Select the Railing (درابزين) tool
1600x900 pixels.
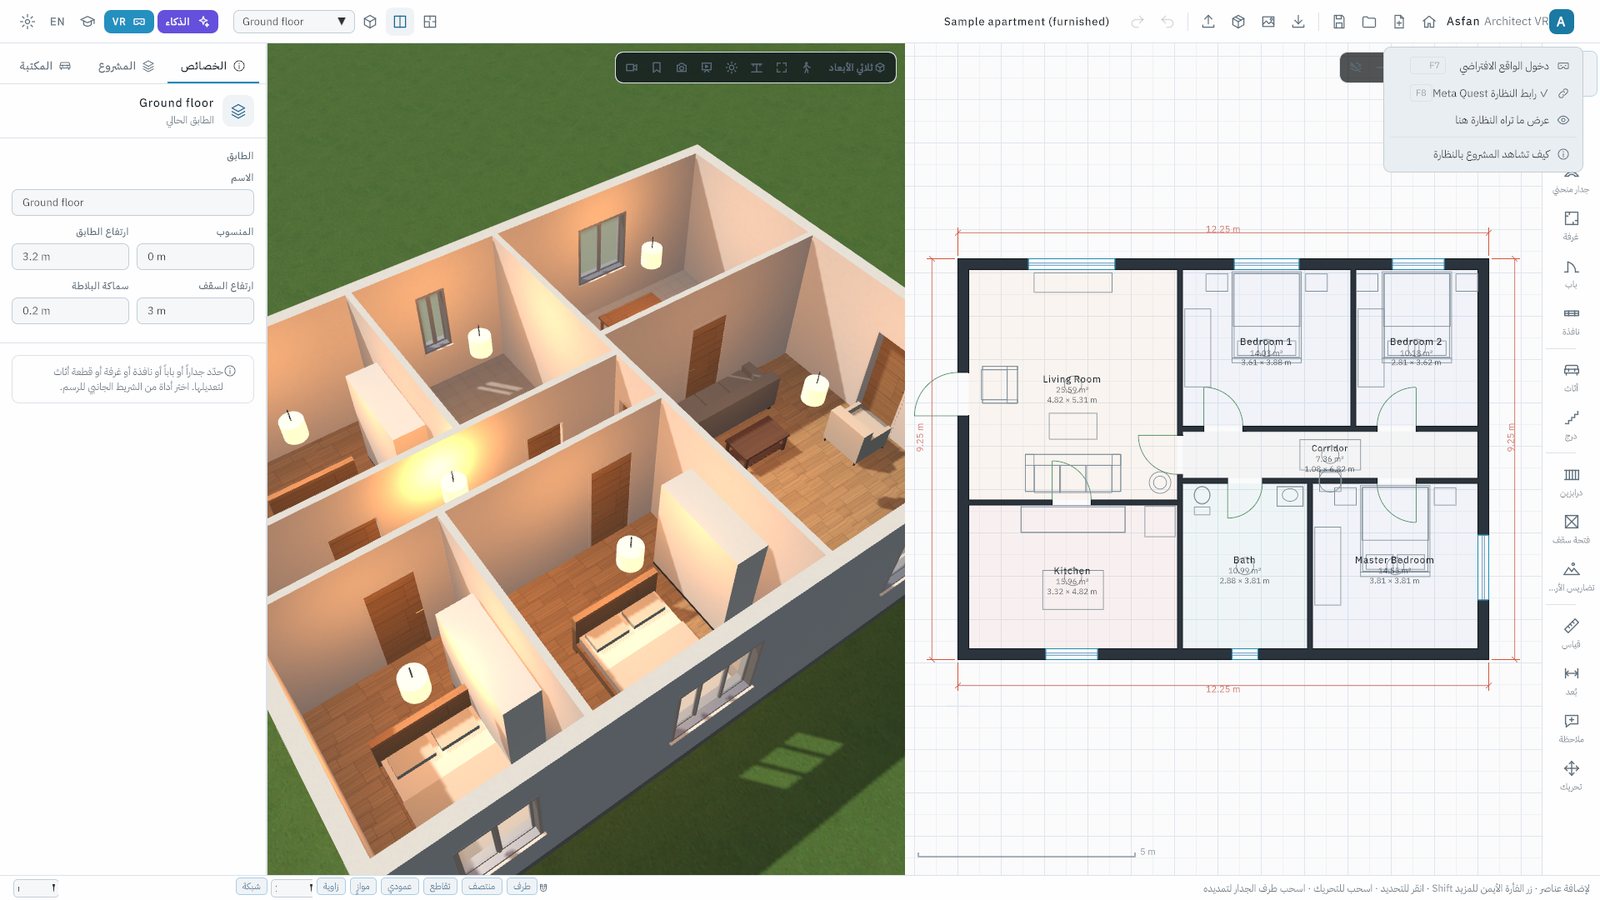point(1571,482)
